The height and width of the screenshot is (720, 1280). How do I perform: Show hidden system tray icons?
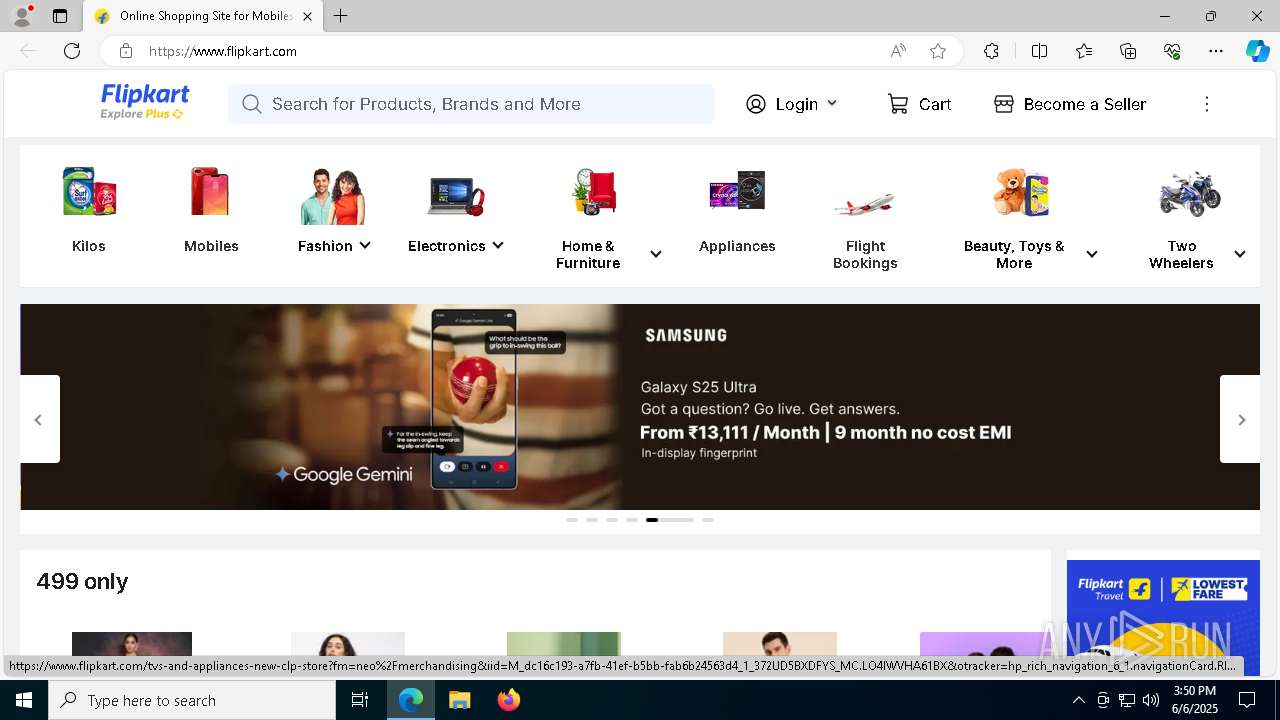pos(1078,700)
